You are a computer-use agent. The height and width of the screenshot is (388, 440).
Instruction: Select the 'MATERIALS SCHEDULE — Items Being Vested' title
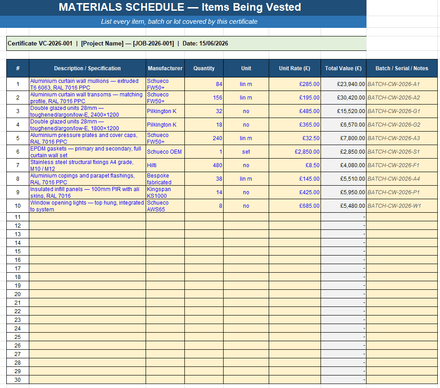(180, 7)
